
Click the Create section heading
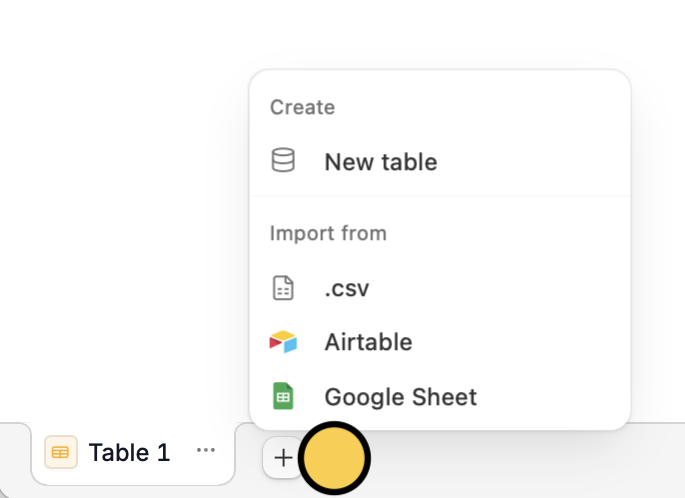(x=302, y=107)
